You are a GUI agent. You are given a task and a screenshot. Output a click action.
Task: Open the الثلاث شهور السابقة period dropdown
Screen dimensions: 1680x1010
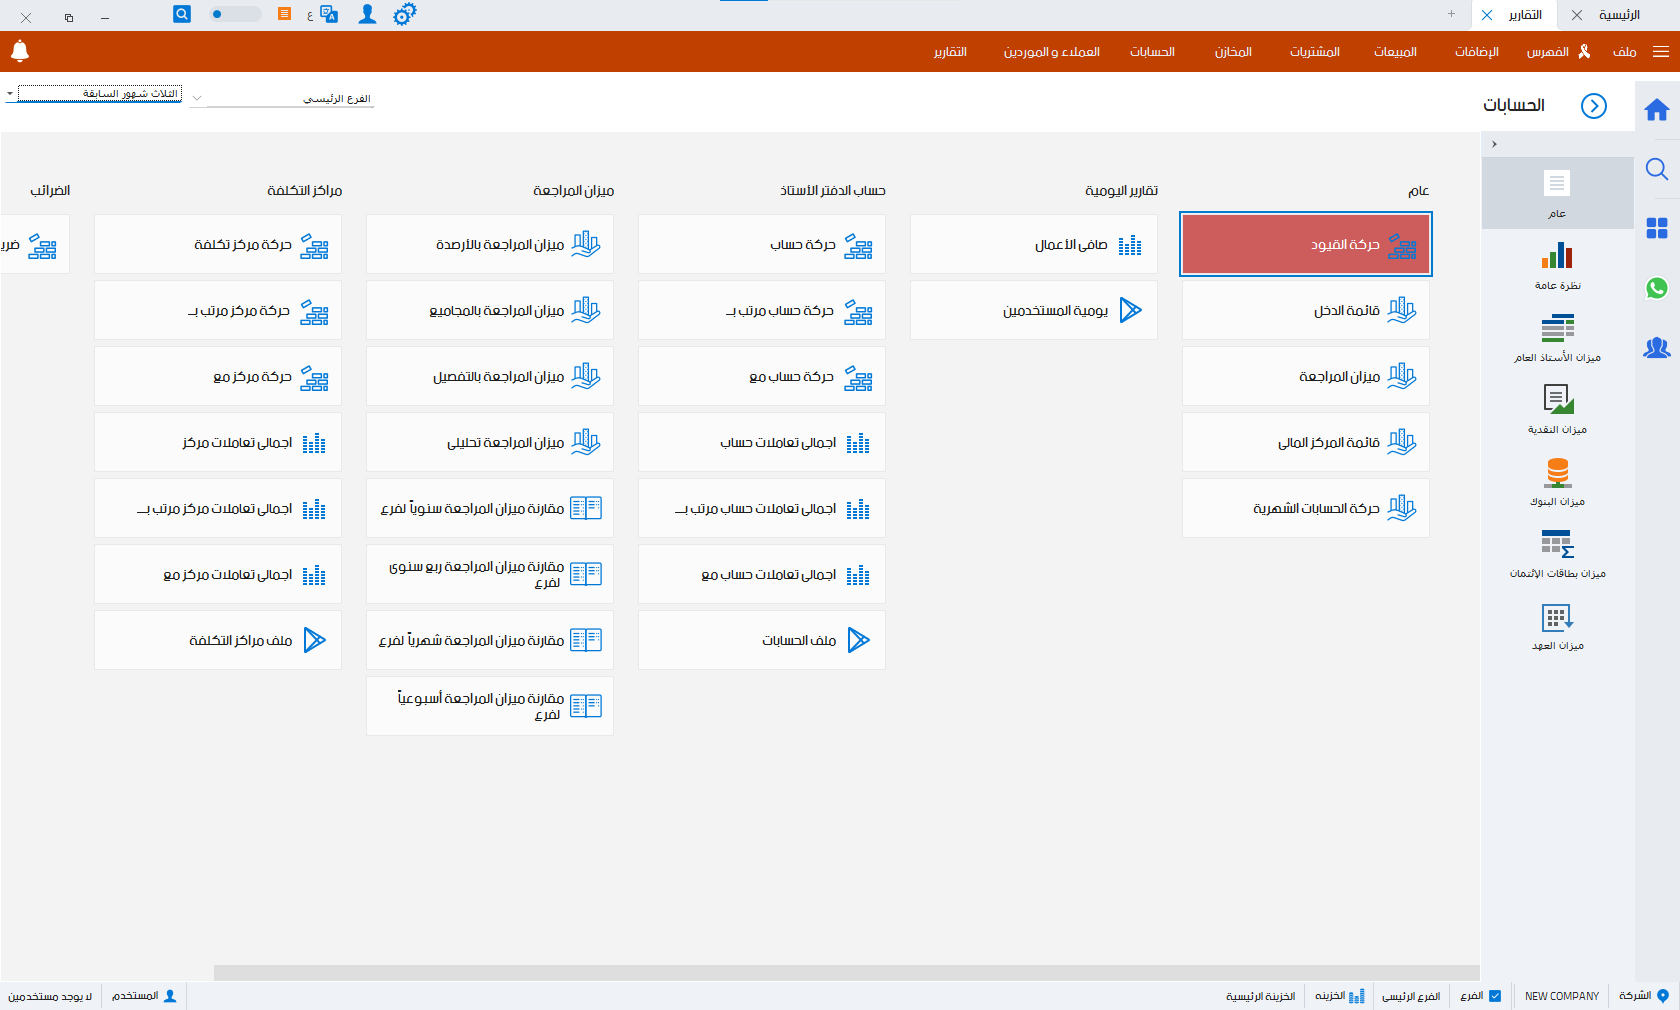click(x=97, y=94)
